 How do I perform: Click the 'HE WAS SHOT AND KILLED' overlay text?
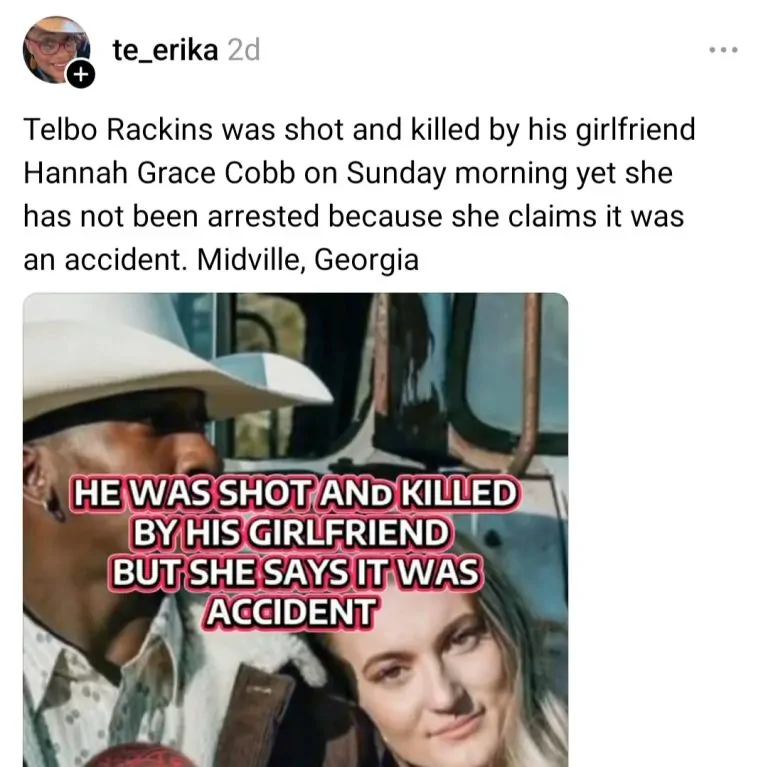point(295,493)
